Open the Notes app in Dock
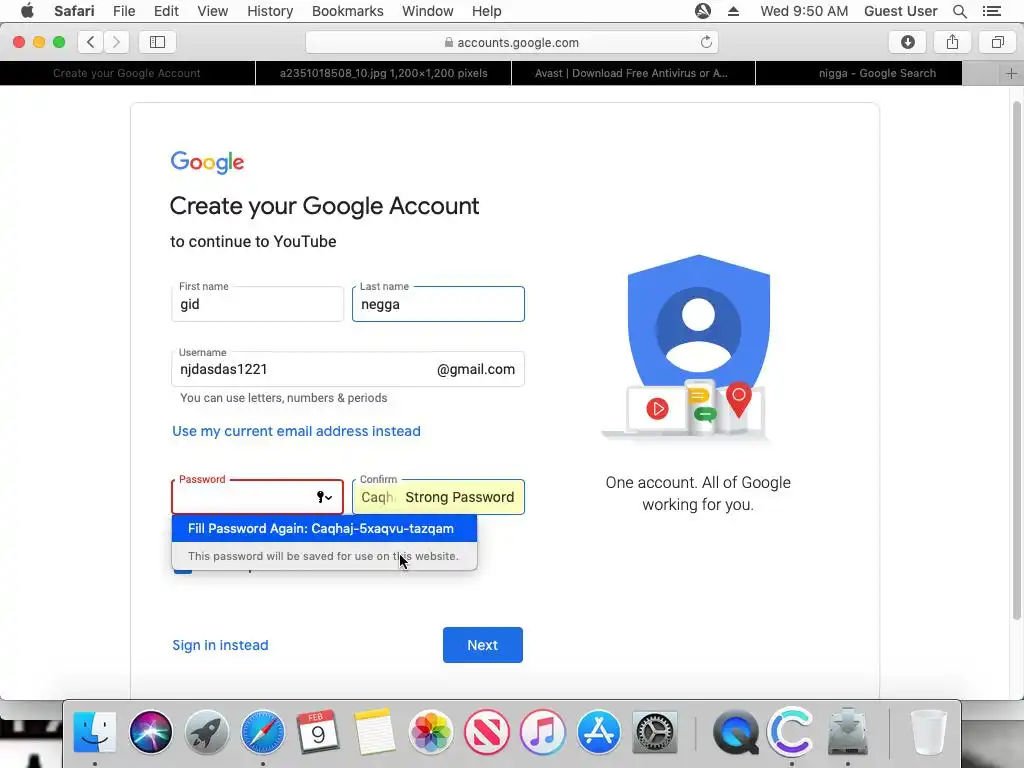Screen dimensions: 1024x768 point(374,732)
